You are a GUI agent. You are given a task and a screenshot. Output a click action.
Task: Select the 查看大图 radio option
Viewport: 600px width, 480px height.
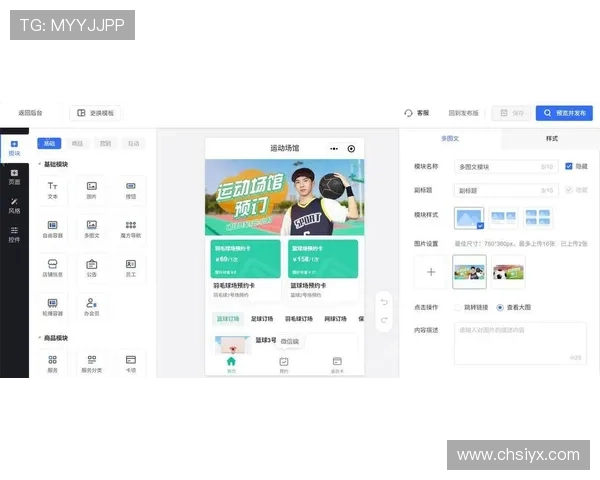tap(500, 307)
